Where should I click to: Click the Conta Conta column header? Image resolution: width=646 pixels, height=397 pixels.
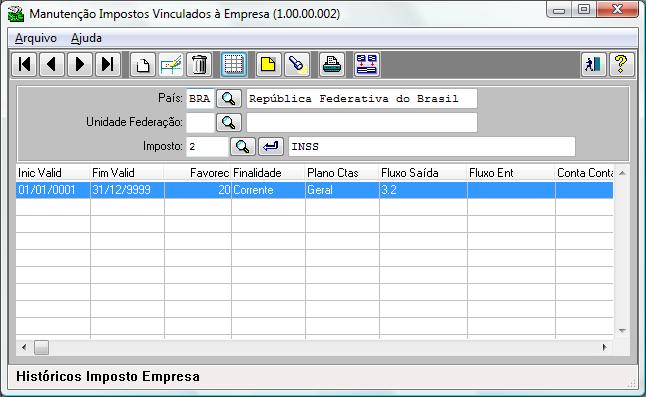[584, 173]
